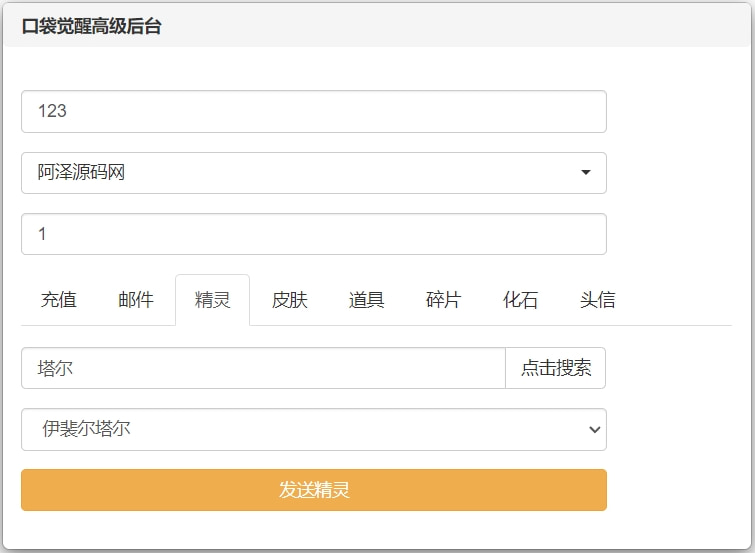Open the 碎片 tab
This screenshot has width=755, height=553.
pyautogui.click(x=443, y=300)
